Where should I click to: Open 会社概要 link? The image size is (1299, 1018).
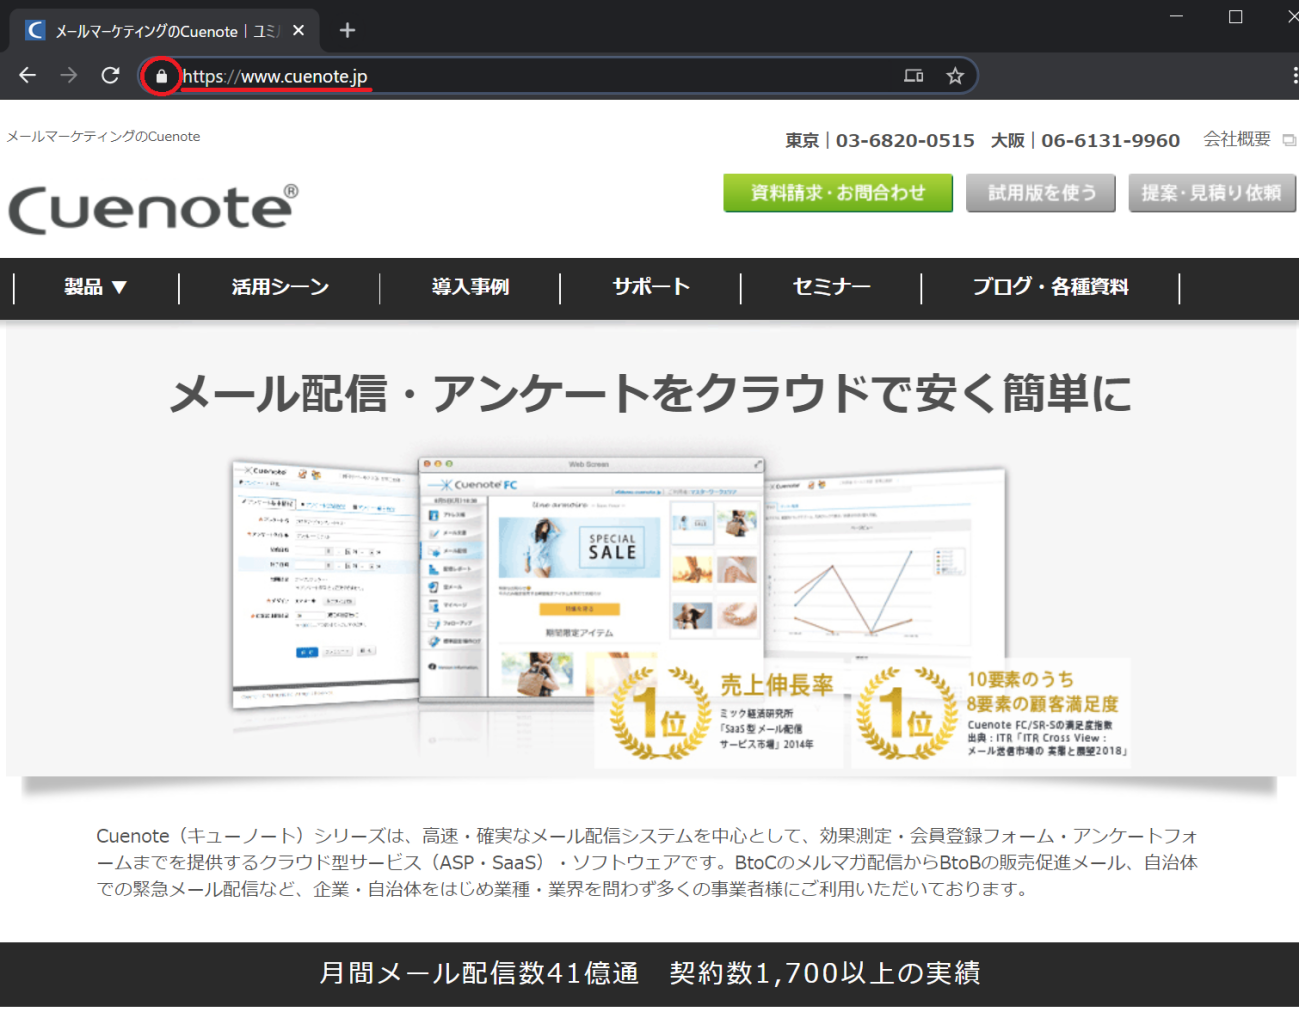point(1237,139)
